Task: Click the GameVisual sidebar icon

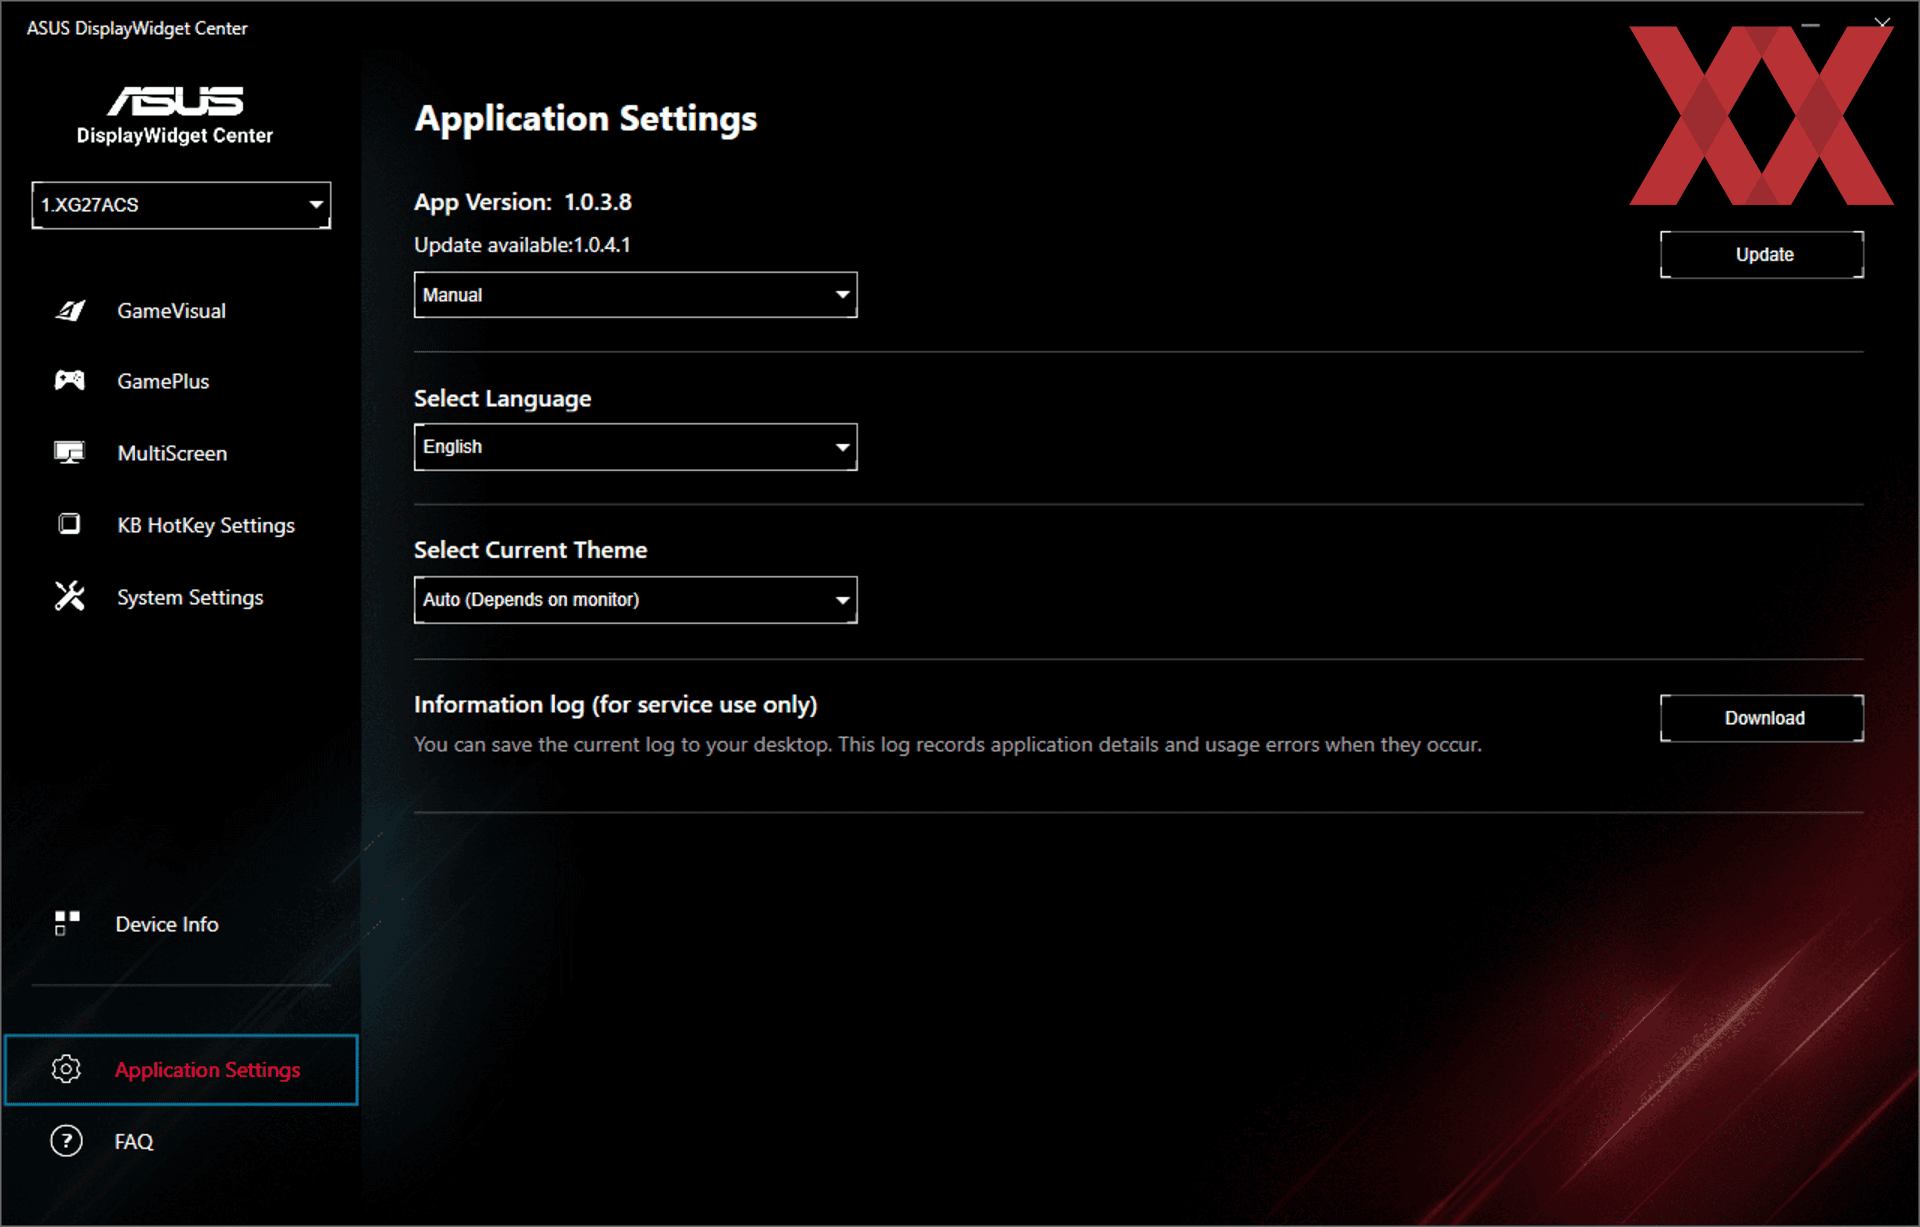Action: [x=70, y=311]
